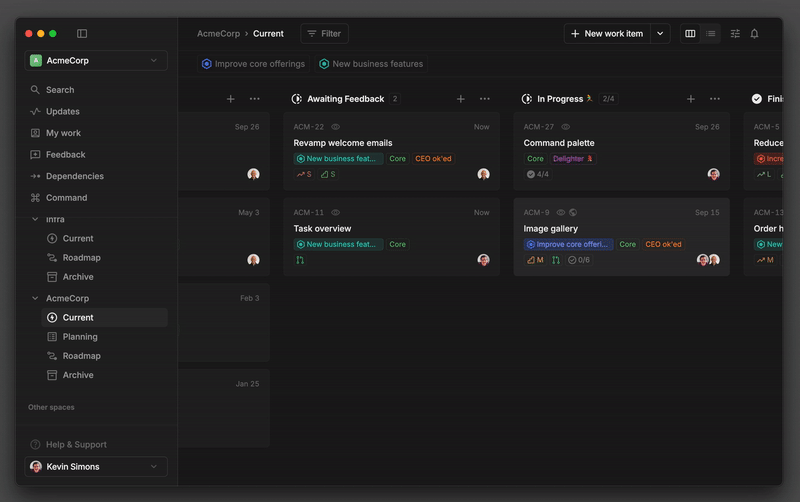The width and height of the screenshot is (800, 502).
Task: Toggle the sidebar panel icon
Action: (x=82, y=34)
